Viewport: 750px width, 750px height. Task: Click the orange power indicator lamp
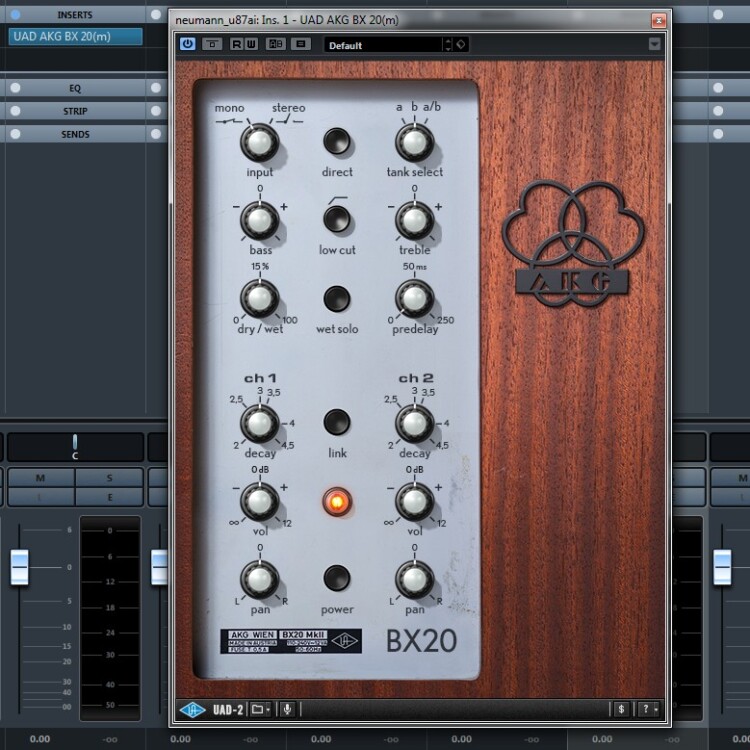337,502
